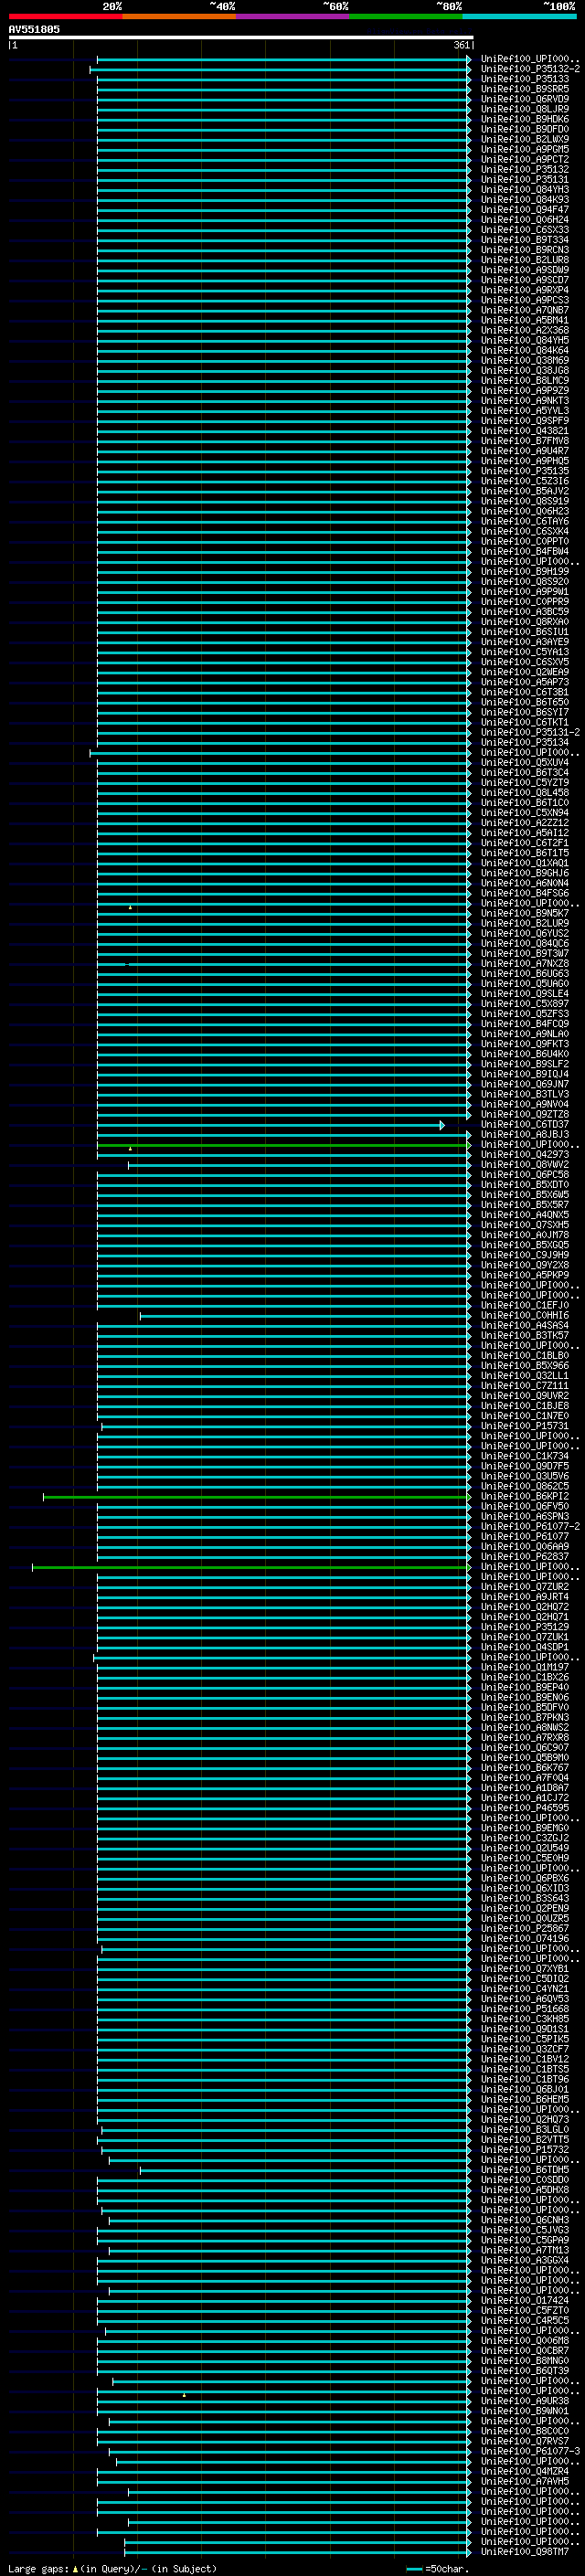Select hit UniRef100_Q6RVD9
Viewport: 585px width, 2576px height.
(525, 99)
